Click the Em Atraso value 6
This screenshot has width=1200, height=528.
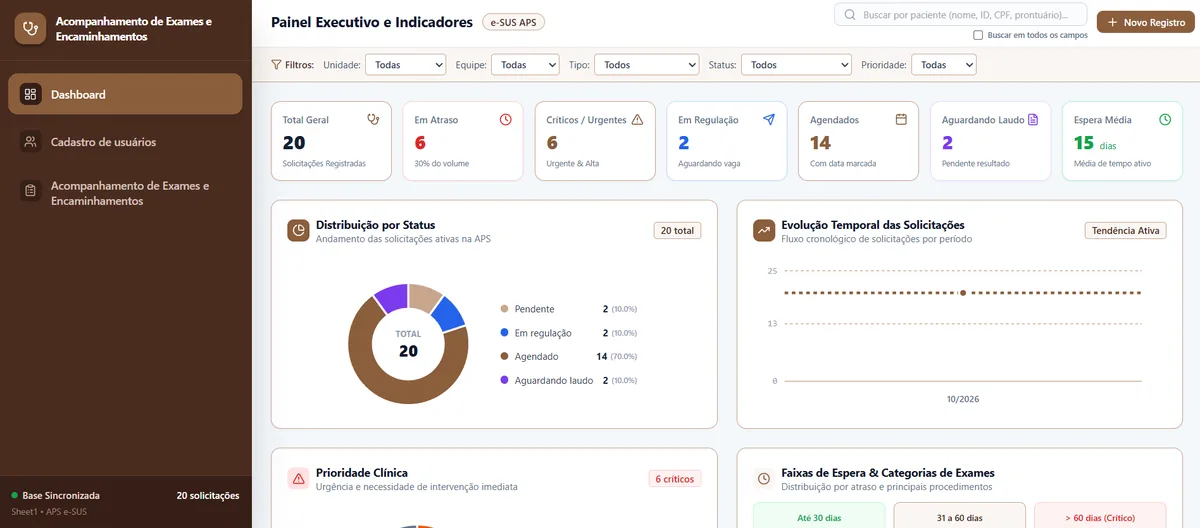pos(420,143)
